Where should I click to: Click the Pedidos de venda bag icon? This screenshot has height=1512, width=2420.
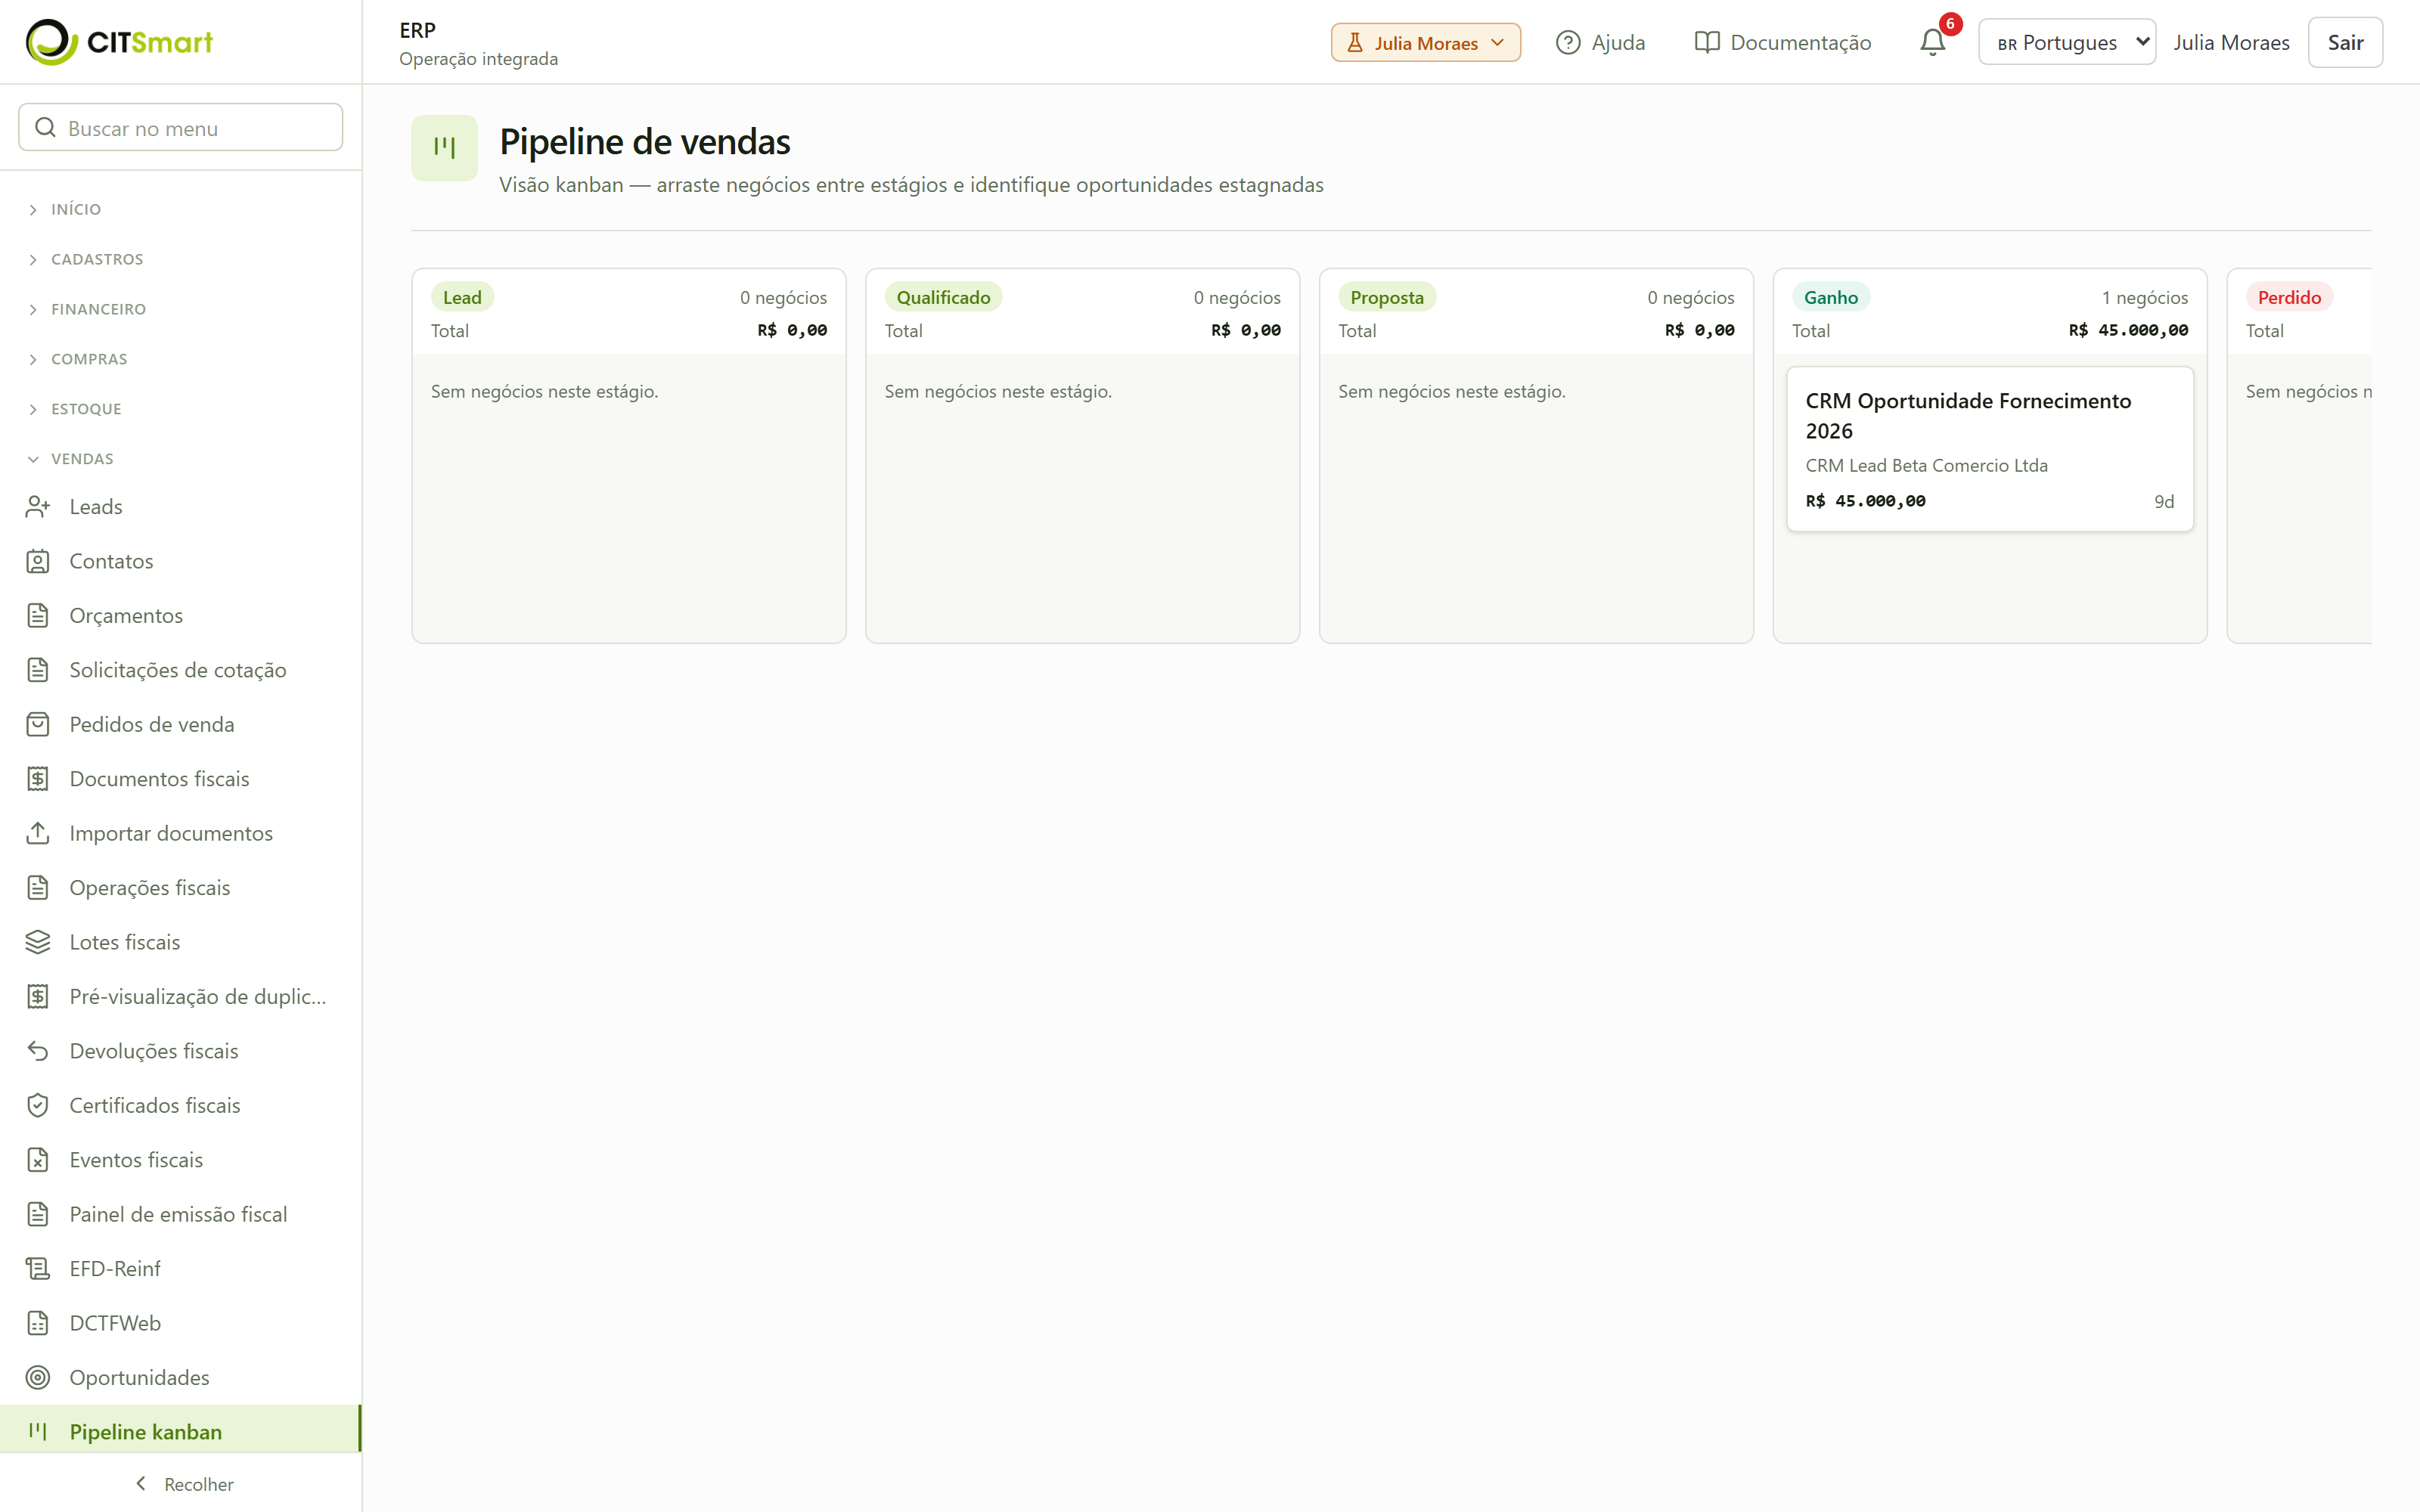(38, 724)
